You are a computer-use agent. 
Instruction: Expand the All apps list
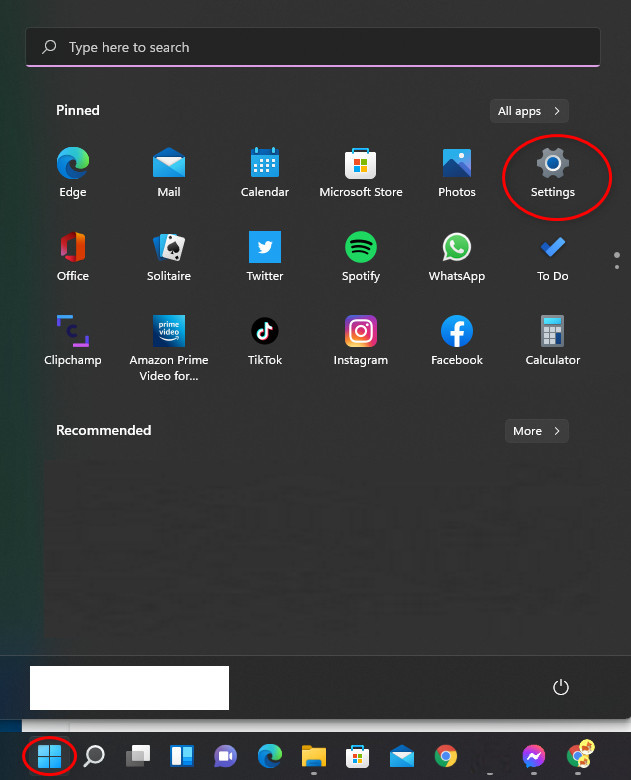(x=529, y=111)
